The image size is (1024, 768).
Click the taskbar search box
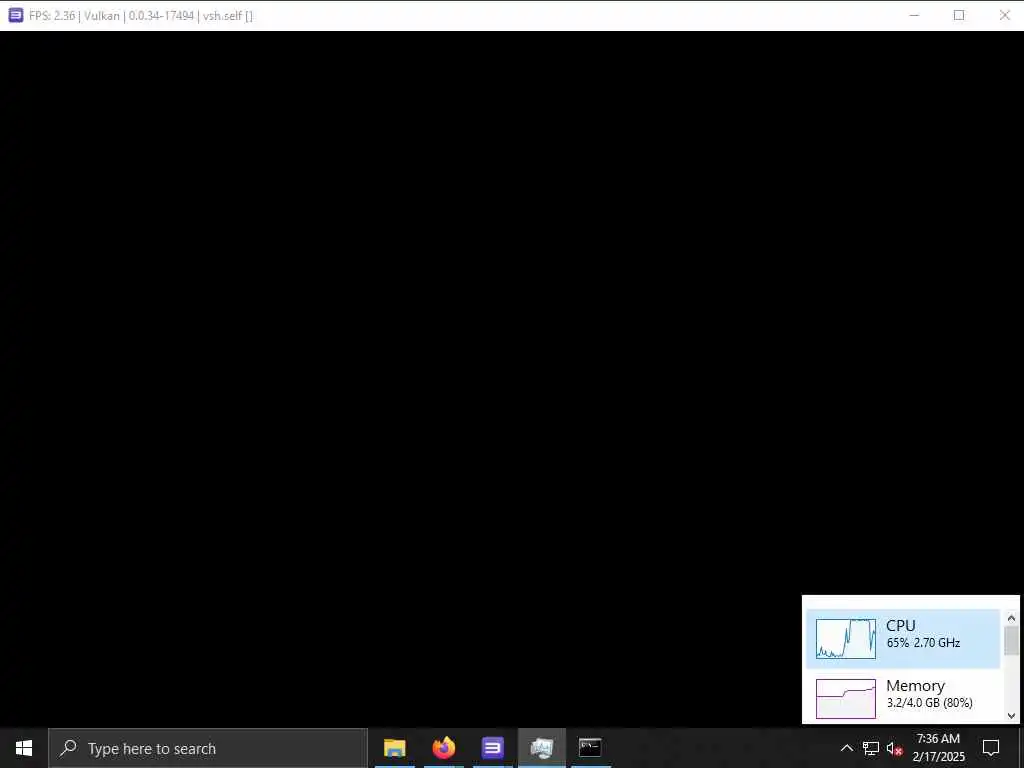[208, 748]
